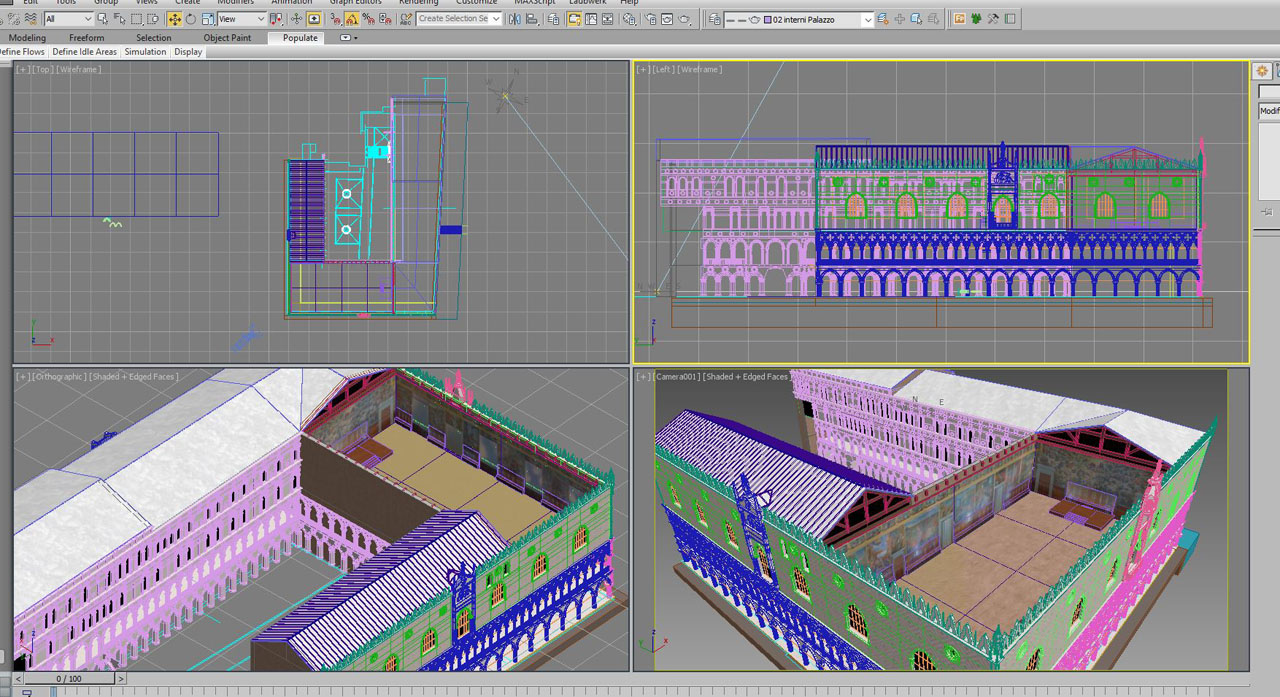1280x697 pixels.
Task: Click the 0 / 100 time slider
Action: coord(69,679)
